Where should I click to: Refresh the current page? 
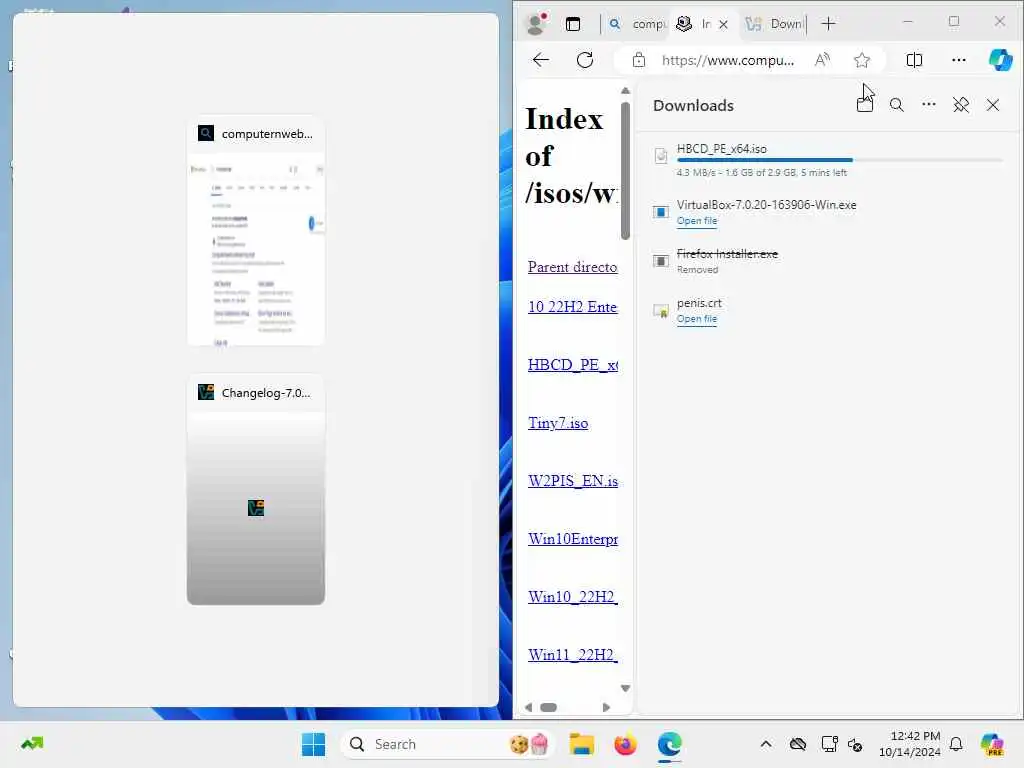[585, 60]
